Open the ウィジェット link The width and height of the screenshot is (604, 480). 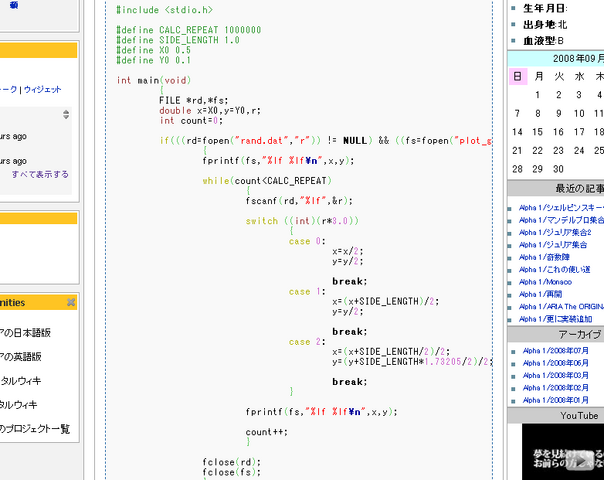(43, 89)
